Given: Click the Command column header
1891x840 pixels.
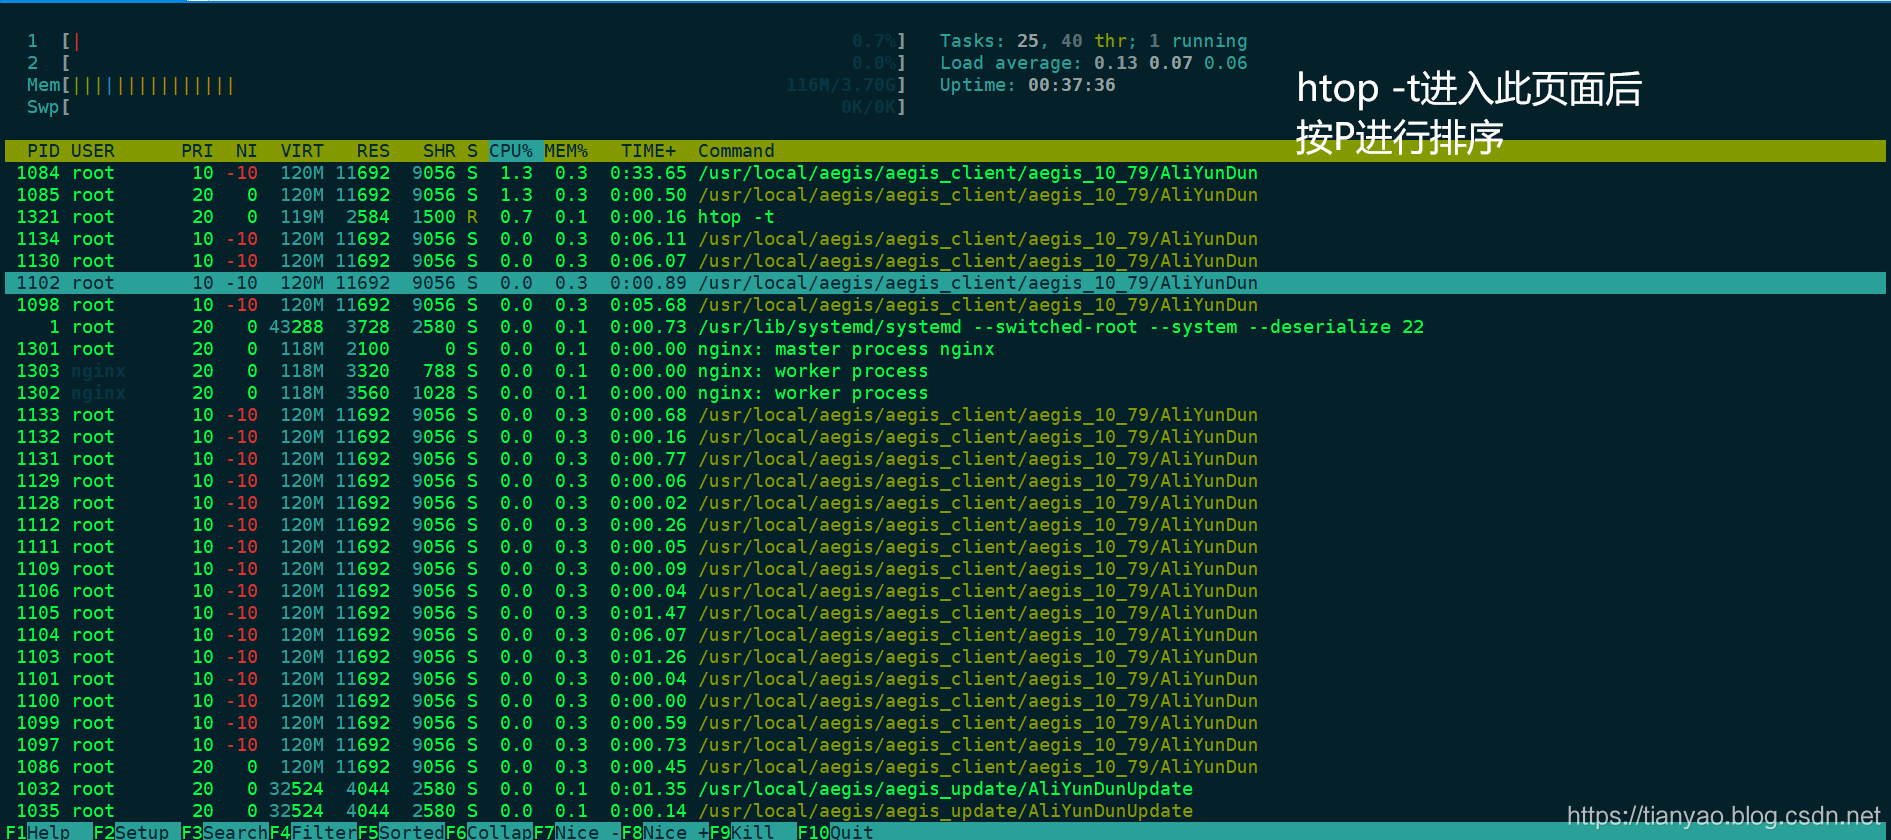Looking at the screenshot, I should (x=736, y=151).
